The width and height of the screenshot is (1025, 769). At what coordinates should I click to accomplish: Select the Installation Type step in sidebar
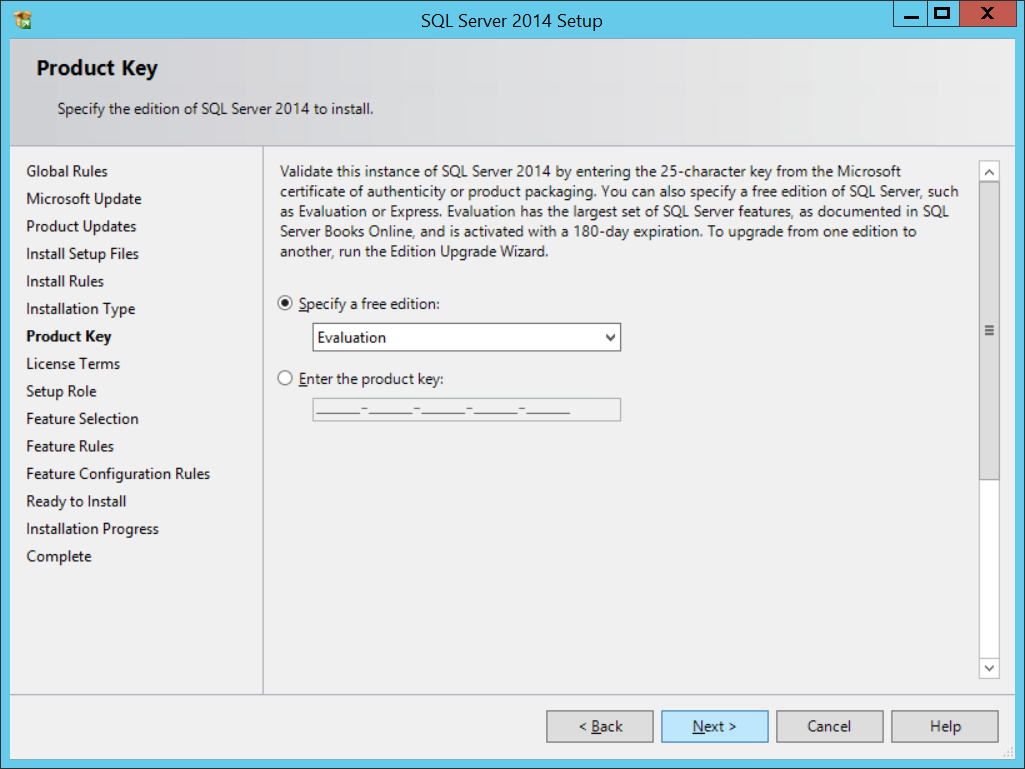pos(80,309)
